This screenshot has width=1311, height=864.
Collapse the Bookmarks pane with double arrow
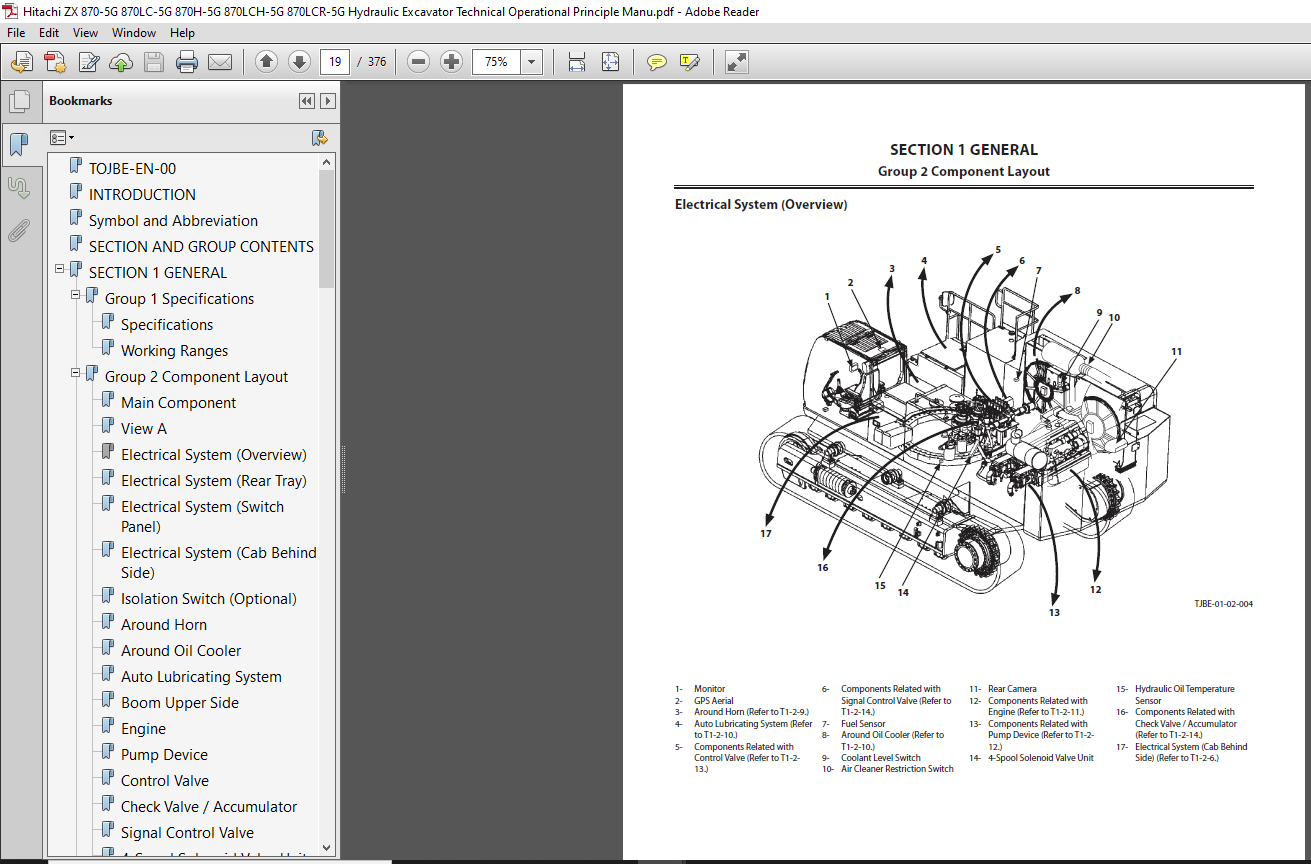(307, 101)
